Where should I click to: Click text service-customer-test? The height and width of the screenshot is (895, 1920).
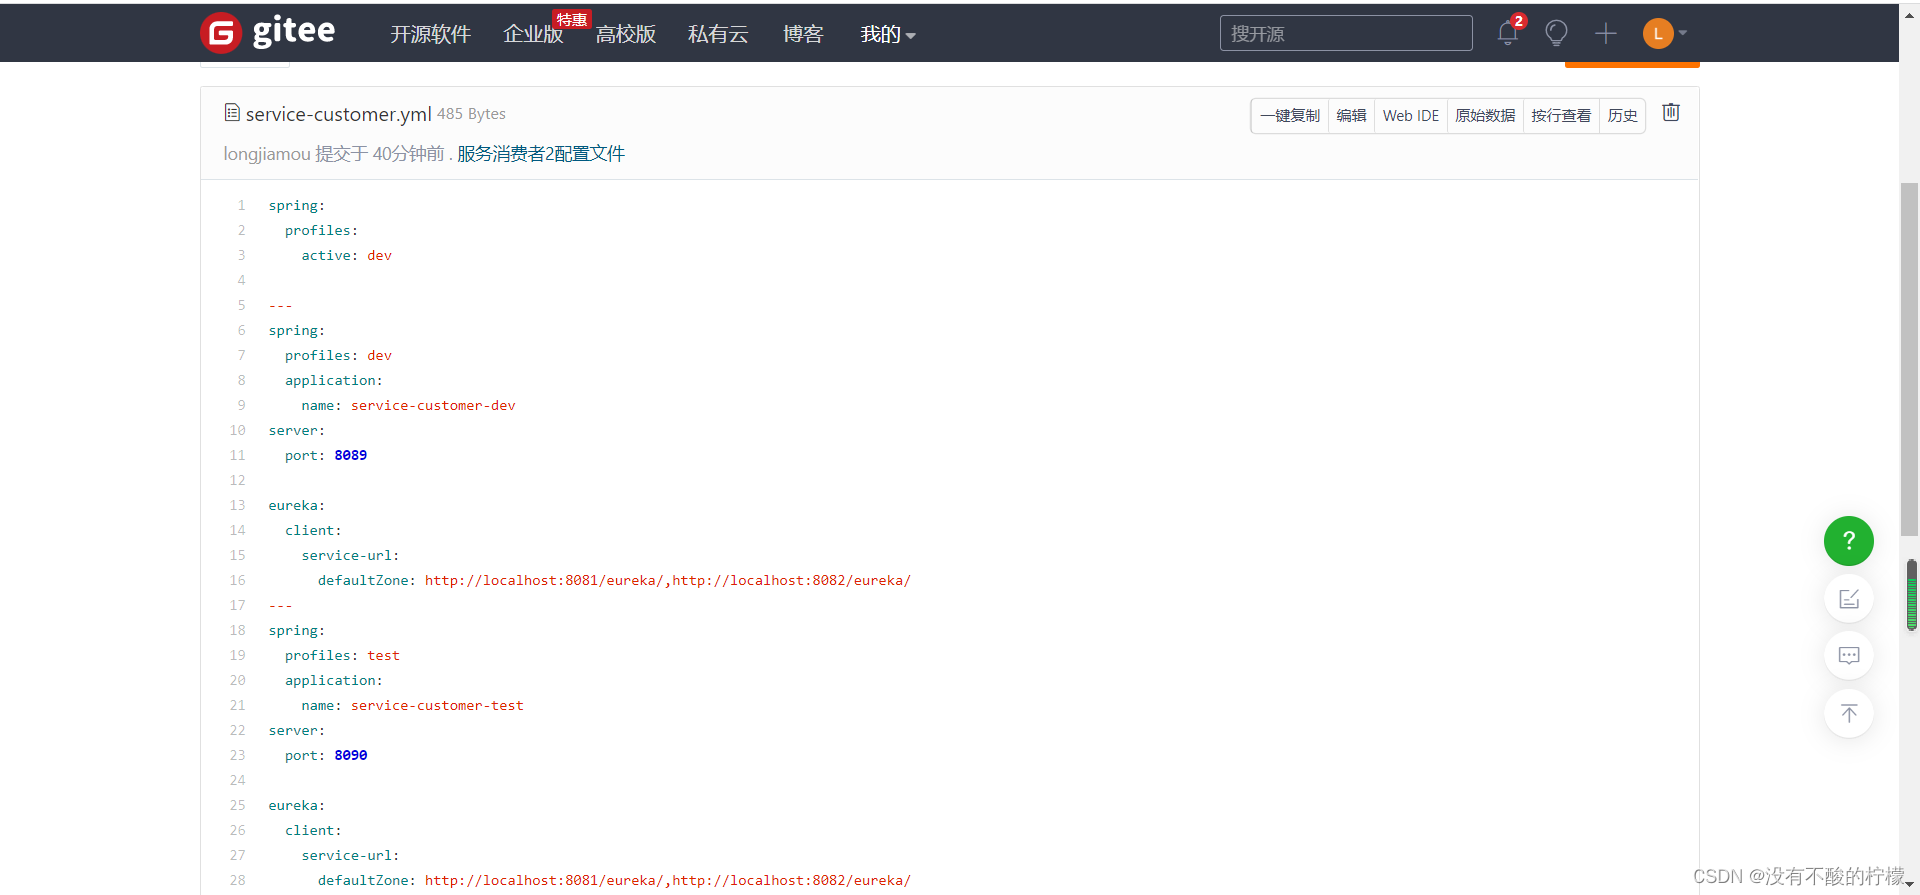pyautogui.click(x=437, y=705)
